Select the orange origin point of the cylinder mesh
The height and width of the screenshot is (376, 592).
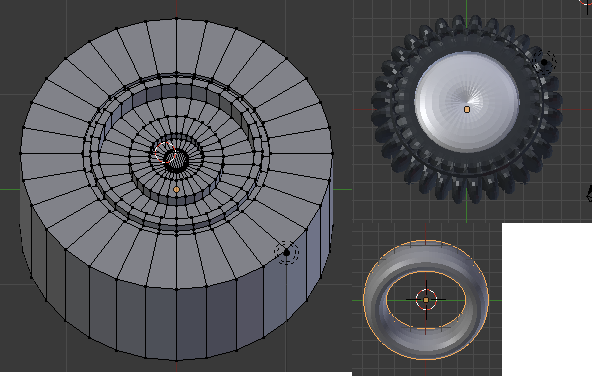(x=177, y=190)
